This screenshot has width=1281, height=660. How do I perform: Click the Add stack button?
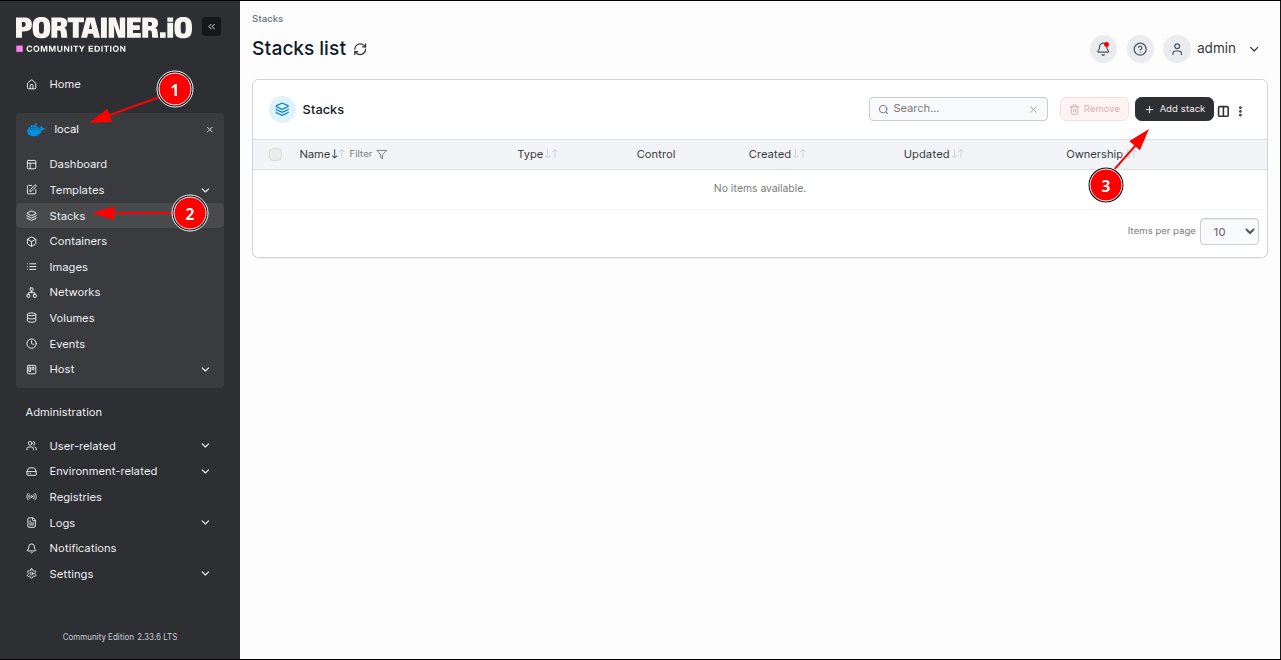point(1174,109)
